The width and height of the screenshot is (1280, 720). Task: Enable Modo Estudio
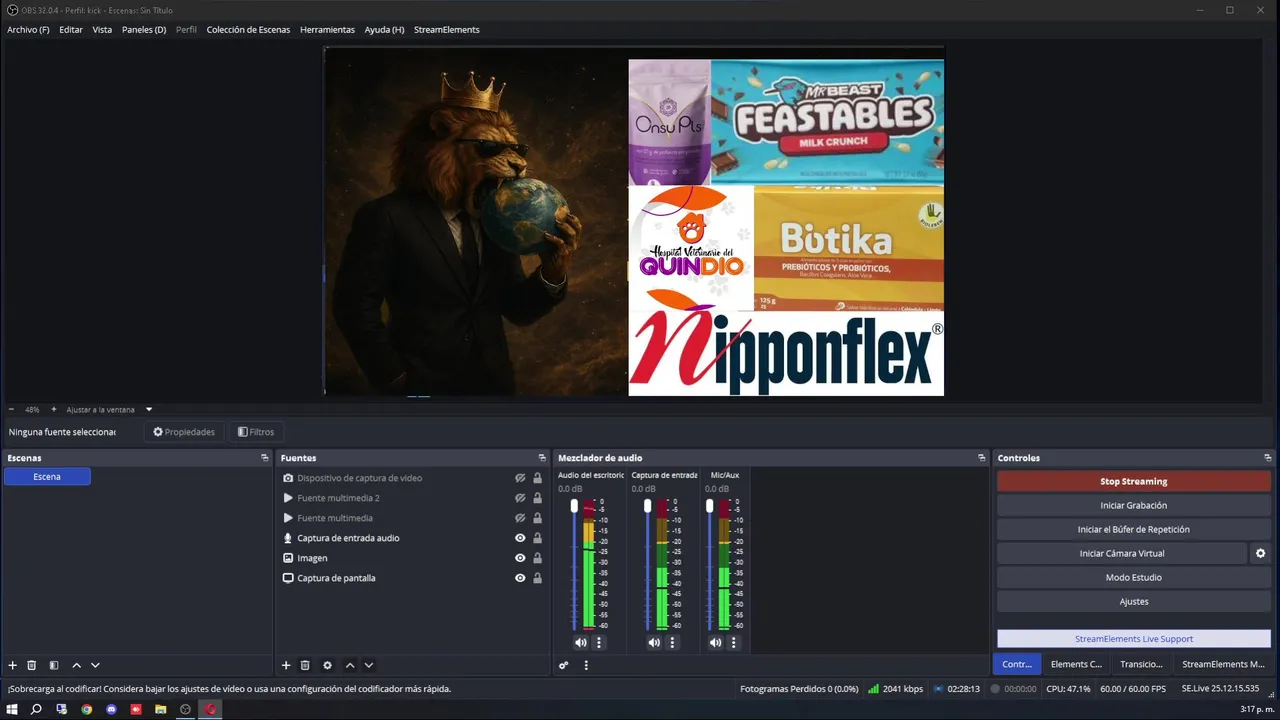[1134, 577]
